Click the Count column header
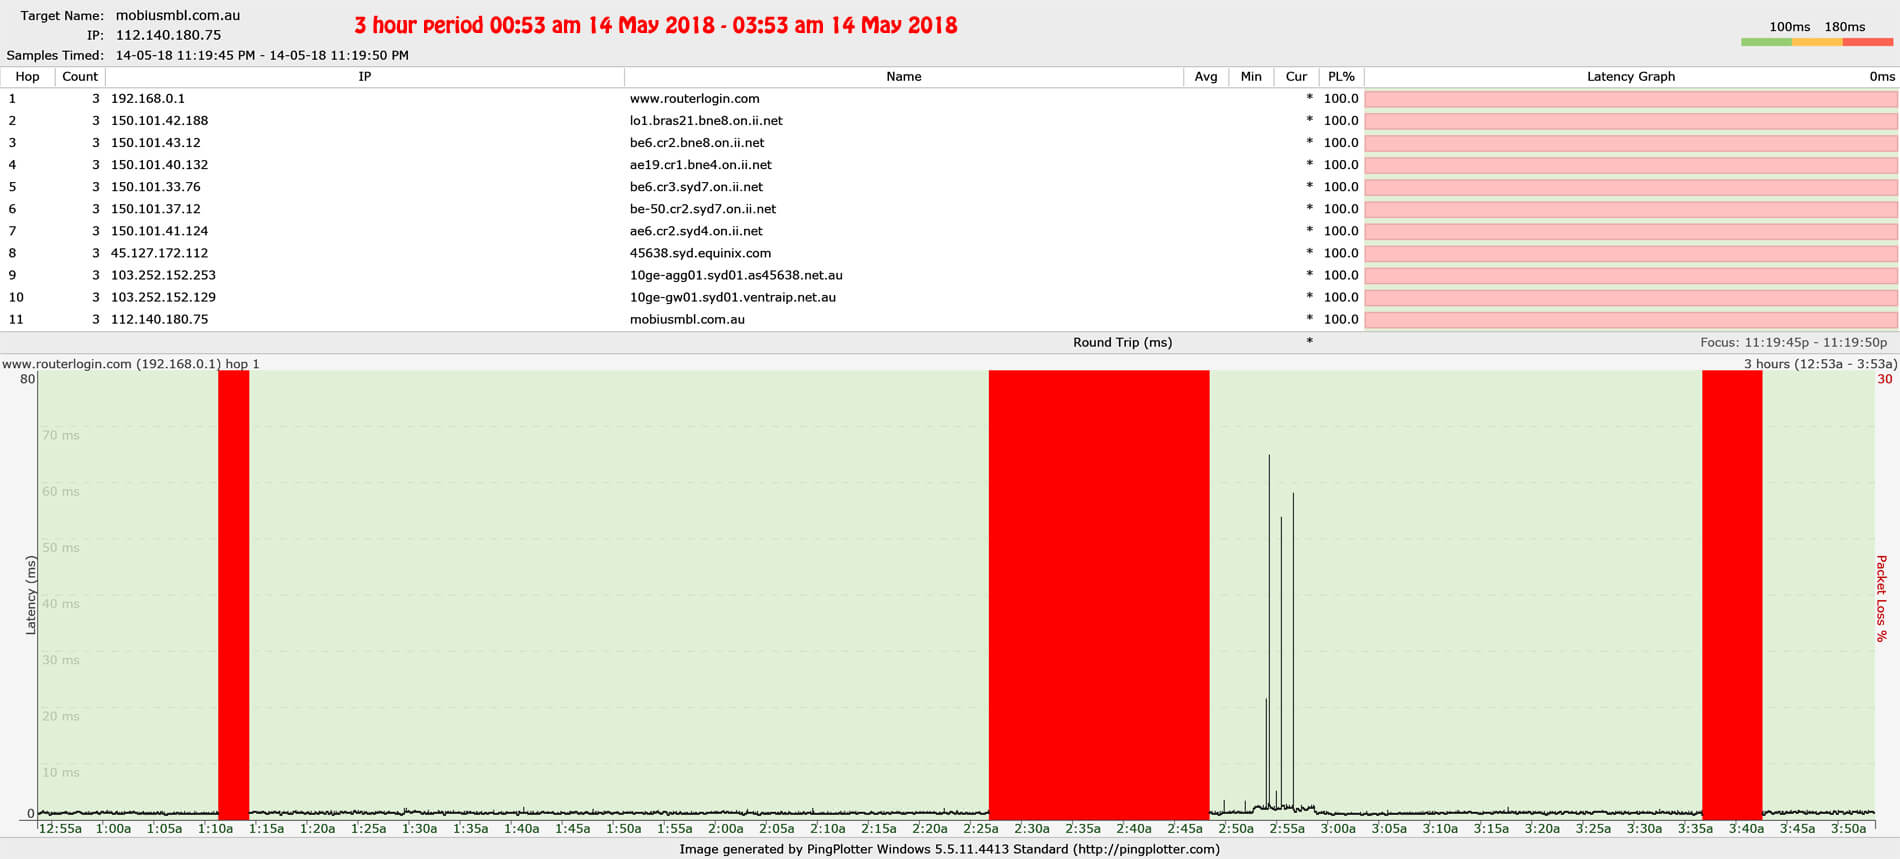This screenshot has width=1900, height=859. coord(80,77)
